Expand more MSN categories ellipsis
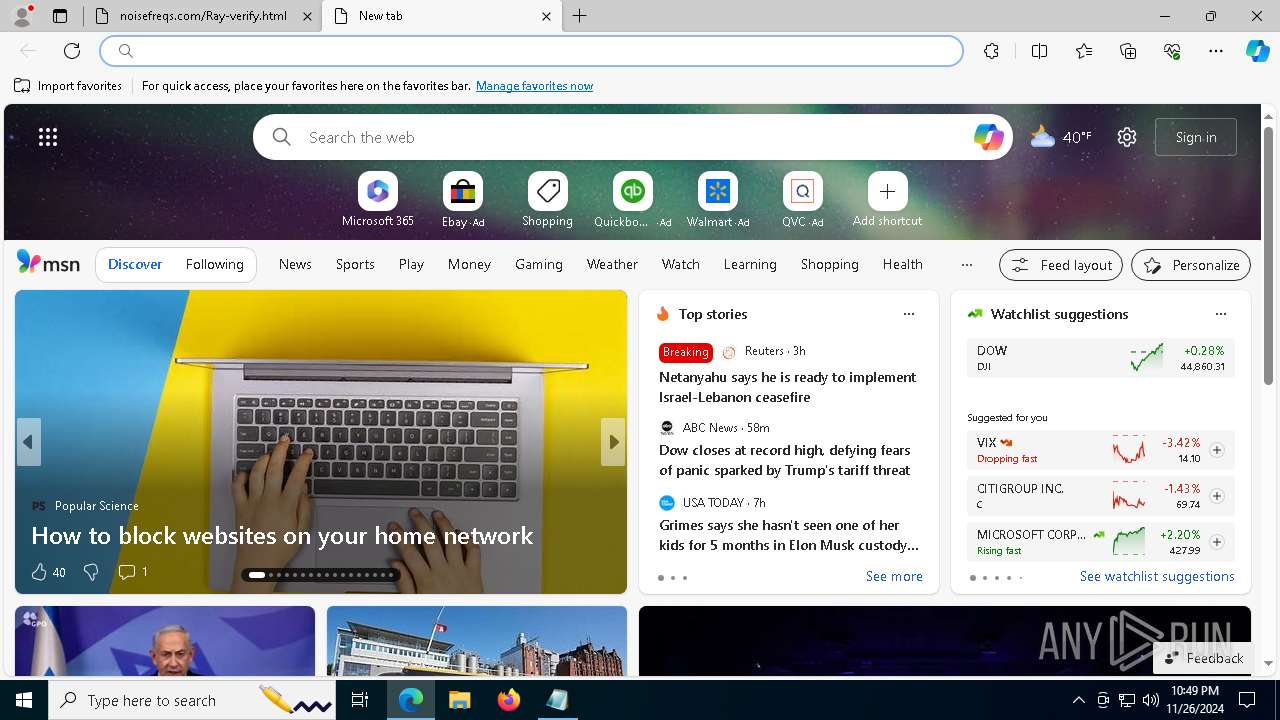This screenshot has height=720, width=1280. pos(966,265)
